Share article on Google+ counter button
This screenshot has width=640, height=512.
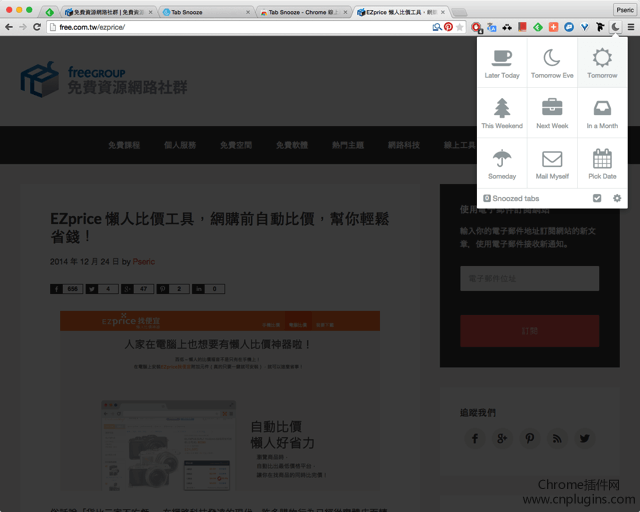(138, 289)
